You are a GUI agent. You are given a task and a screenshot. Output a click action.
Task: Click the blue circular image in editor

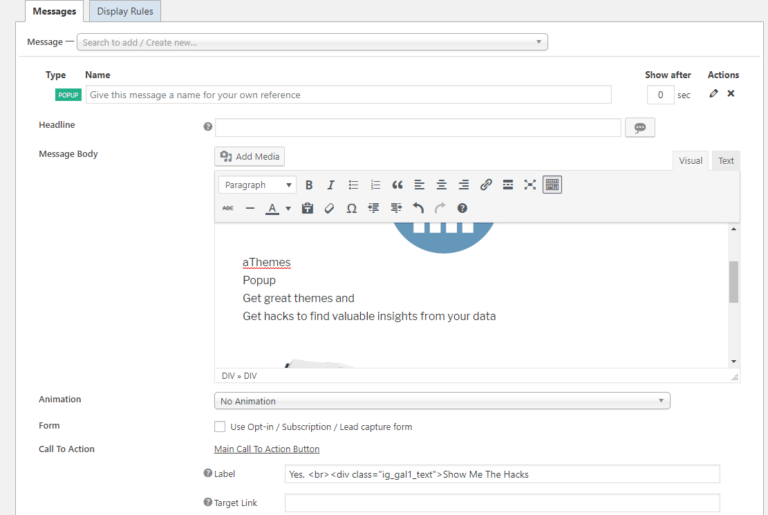[x=444, y=238]
